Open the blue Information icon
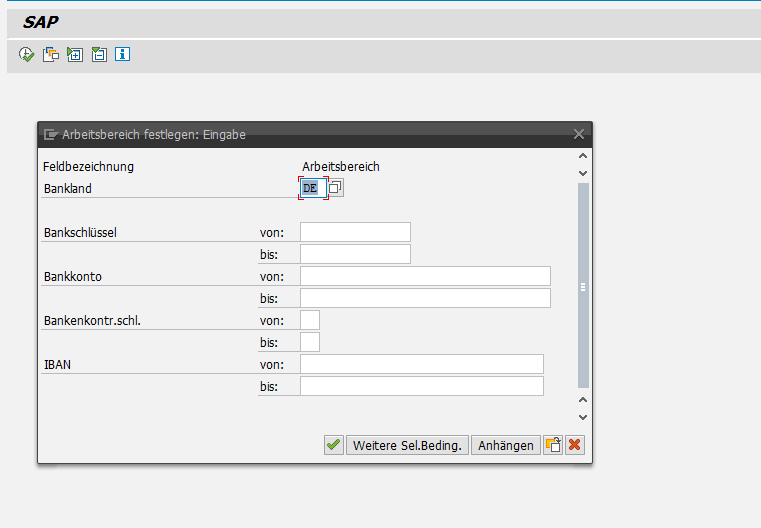 pyautogui.click(x=122, y=54)
